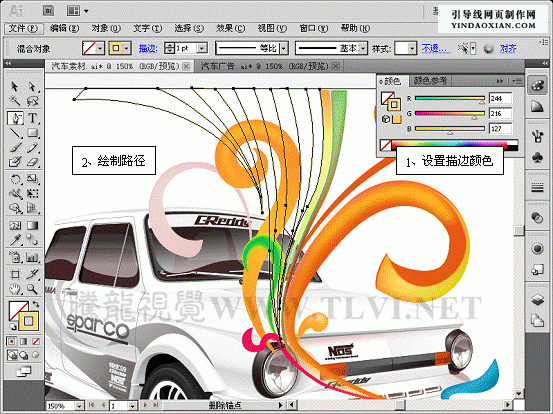Select the Lasso tool
The height and width of the screenshot is (414, 553).
(x=32, y=101)
